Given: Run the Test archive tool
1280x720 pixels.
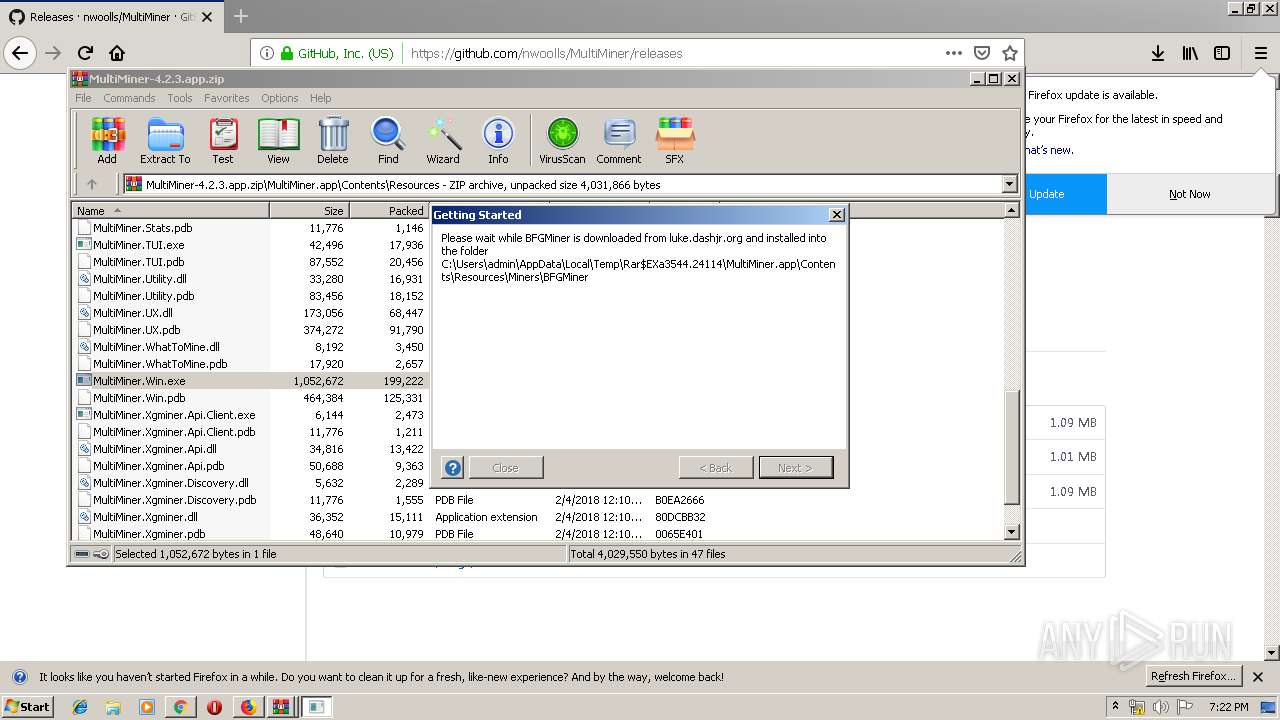Looking at the screenshot, I should [223, 140].
